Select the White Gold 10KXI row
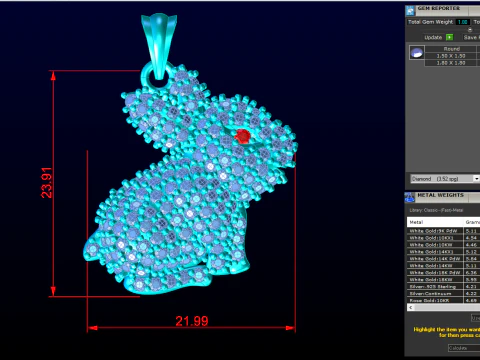This screenshot has width=480, height=360. point(443,238)
